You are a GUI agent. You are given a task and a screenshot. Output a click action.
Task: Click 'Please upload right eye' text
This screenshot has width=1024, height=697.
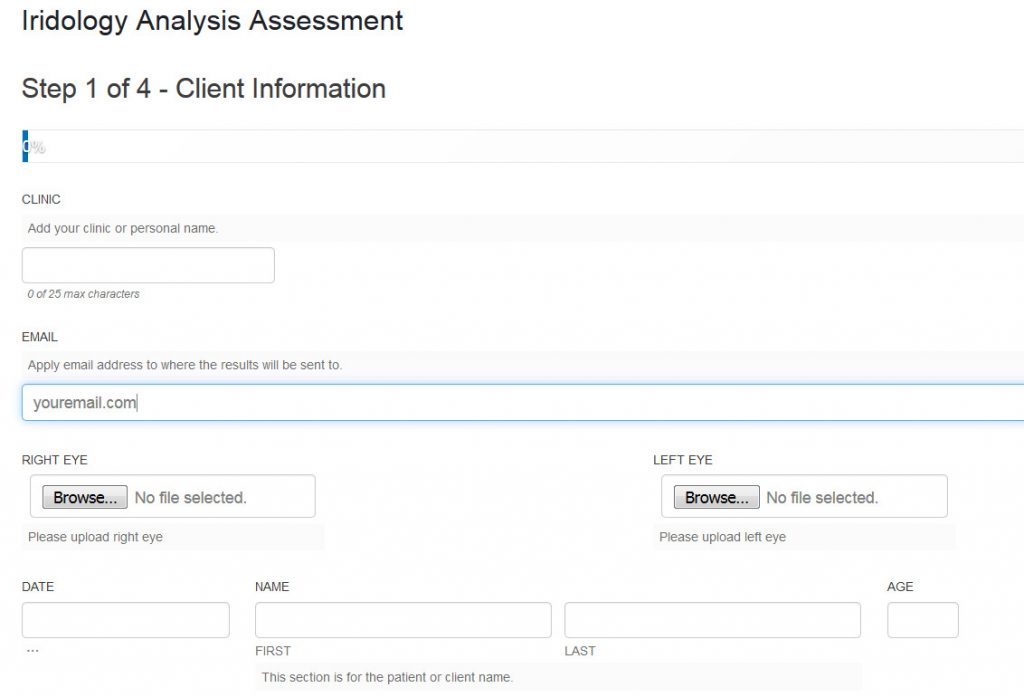coord(95,537)
